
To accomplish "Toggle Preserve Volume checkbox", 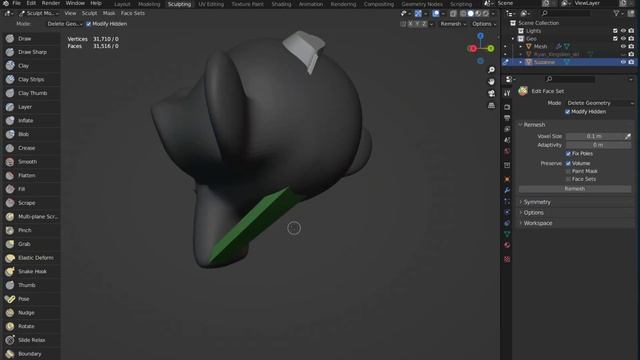I will point(568,163).
